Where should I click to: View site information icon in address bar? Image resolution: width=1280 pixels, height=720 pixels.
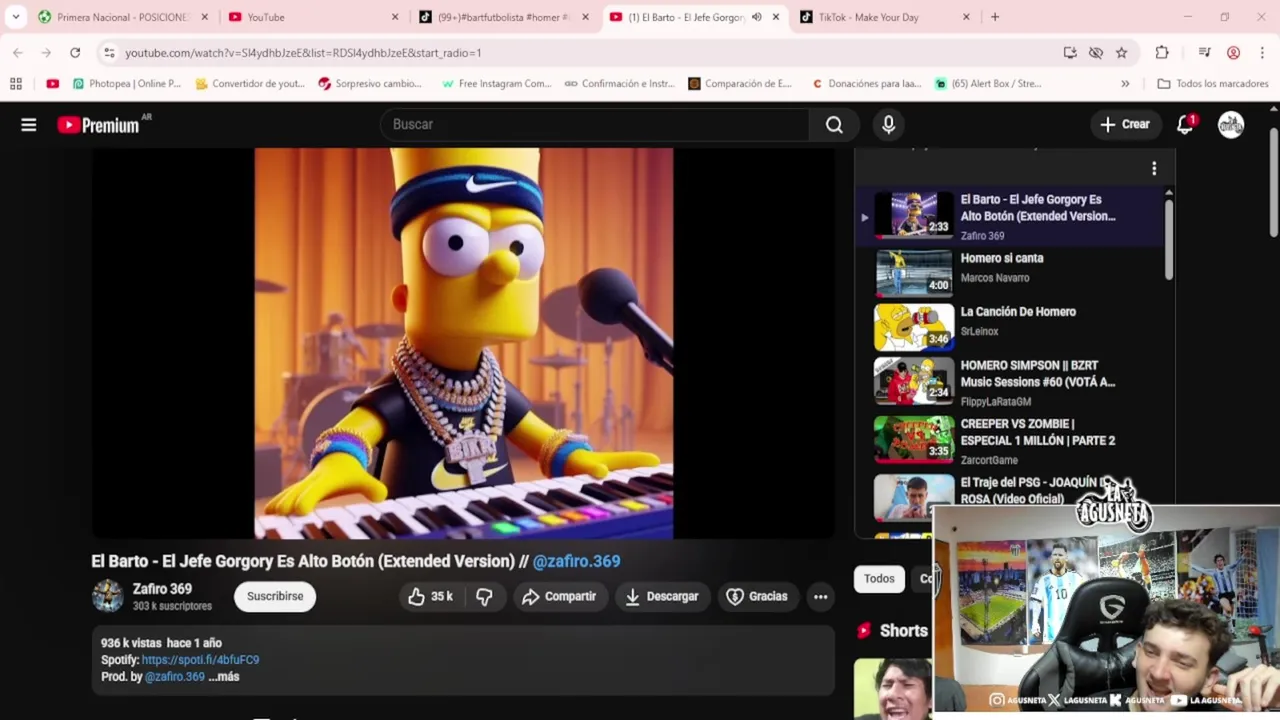tap(109, 52)
